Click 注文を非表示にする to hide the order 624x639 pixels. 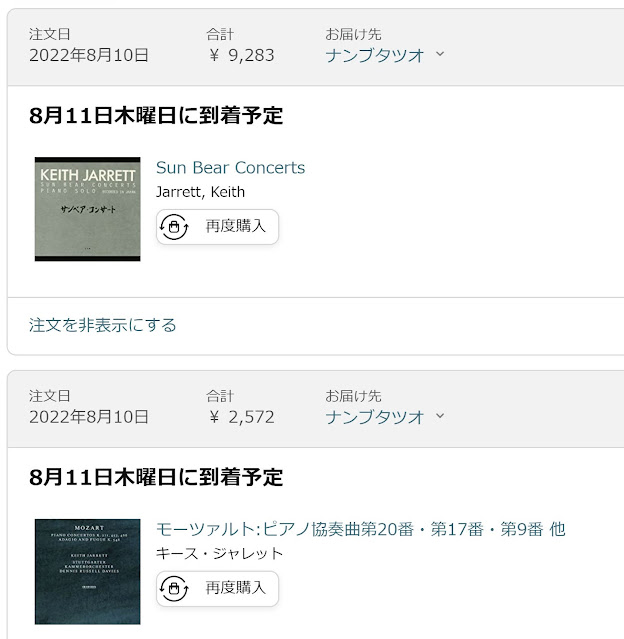[x=102, y=325]
